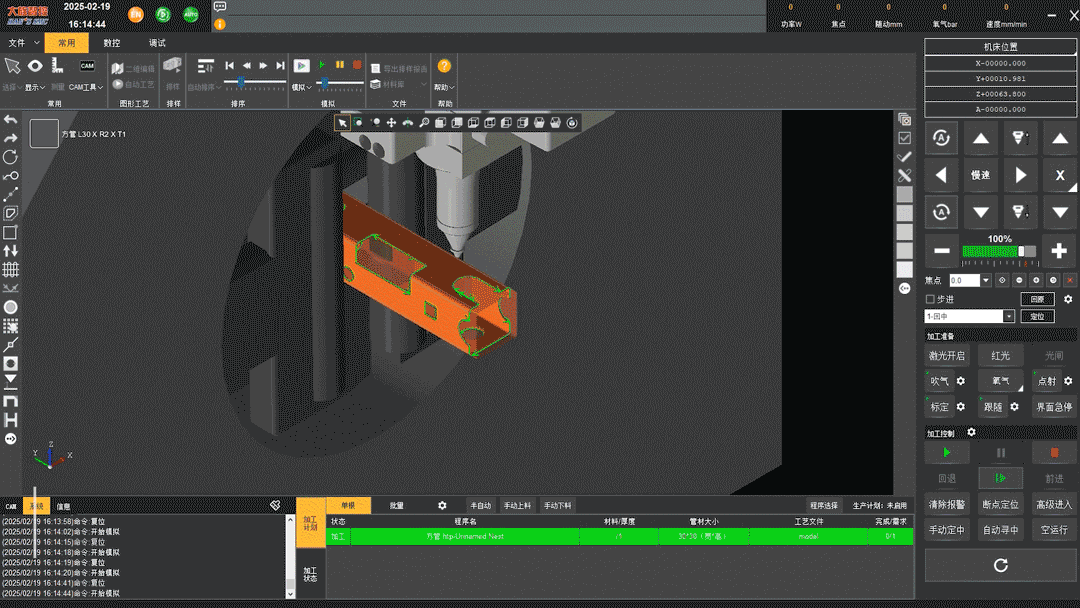
Task: Open settings gear beside 吹气 button
Action: click(x=961, y=381)
